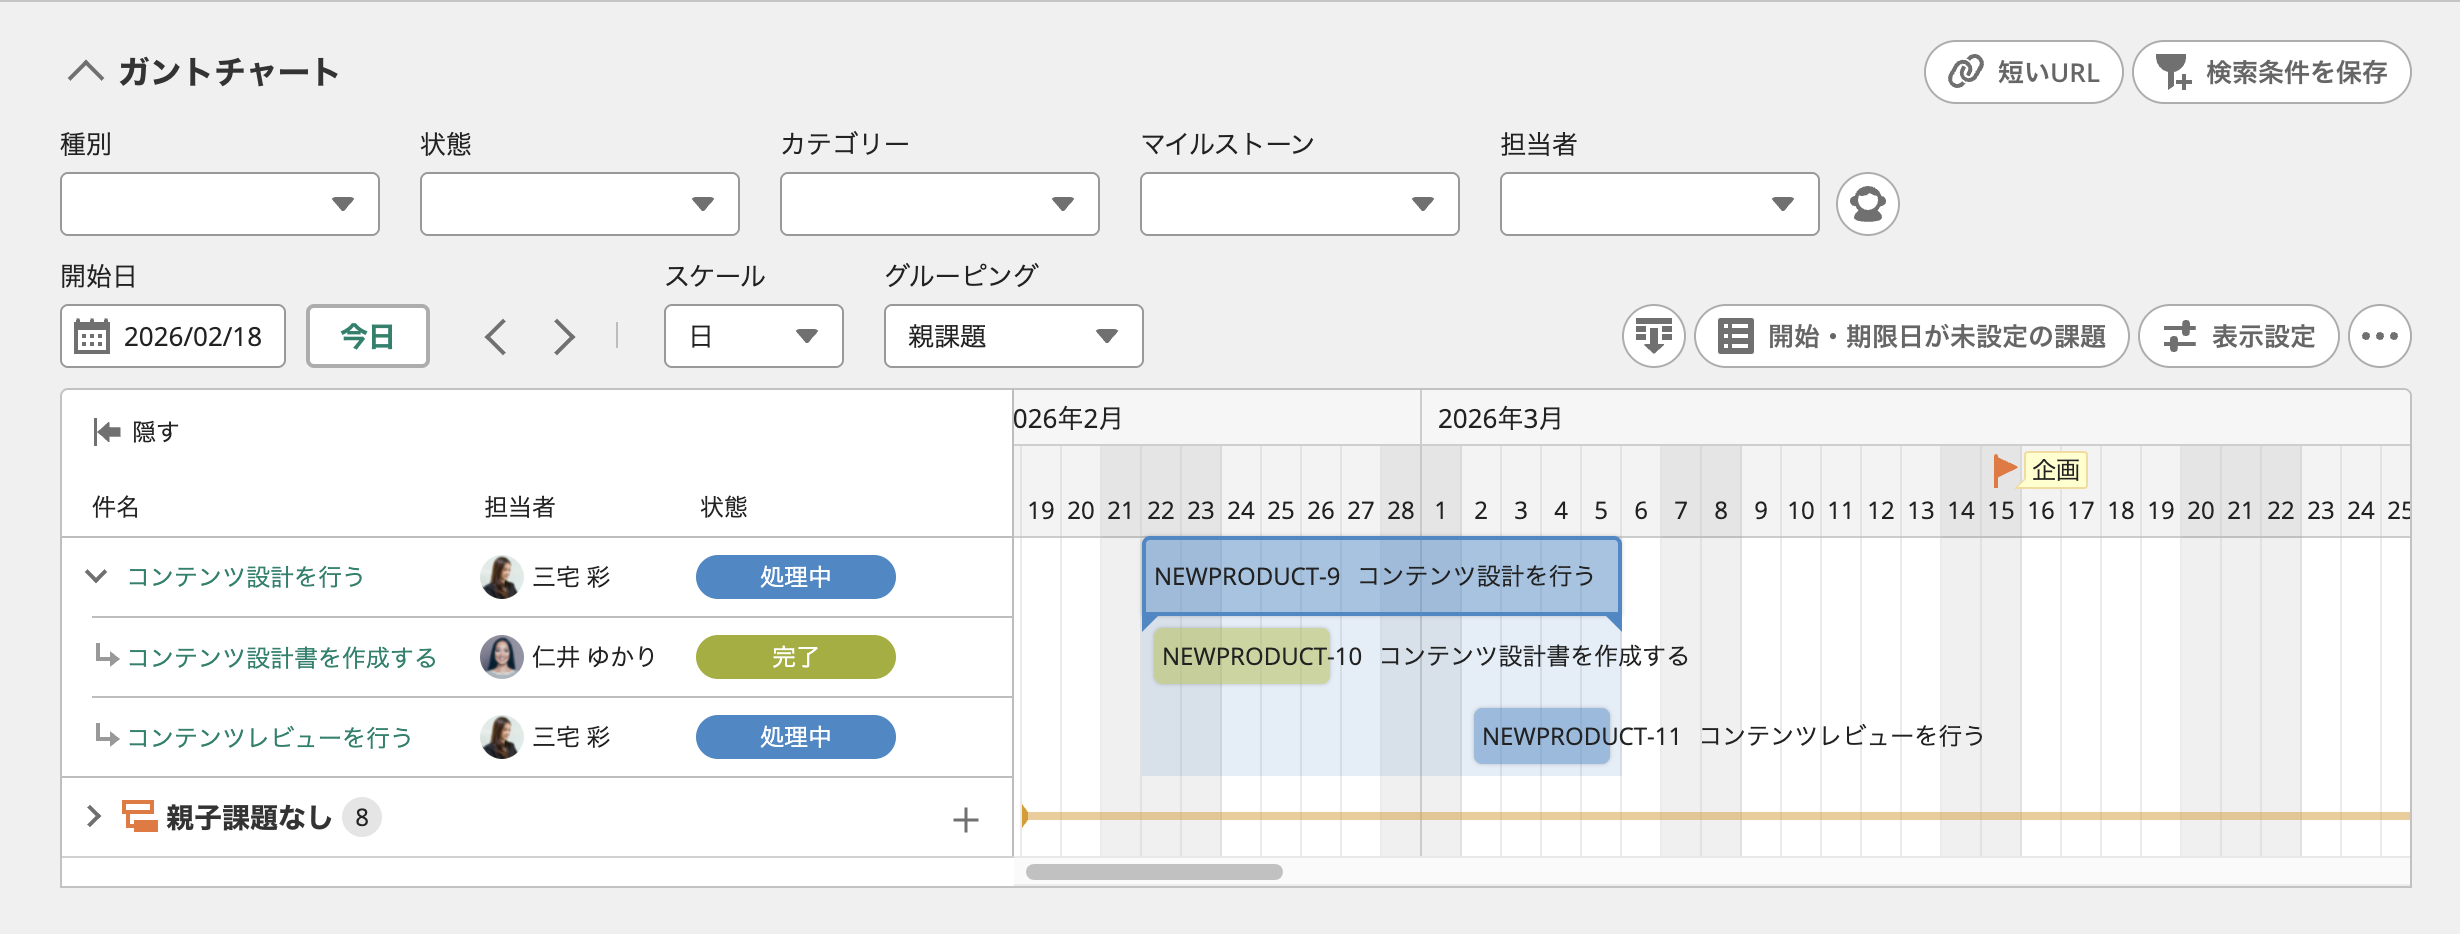2460x934 pixels.
Task: Open the コンテンツレビューを行う issue link
Action: coord(270,737)
